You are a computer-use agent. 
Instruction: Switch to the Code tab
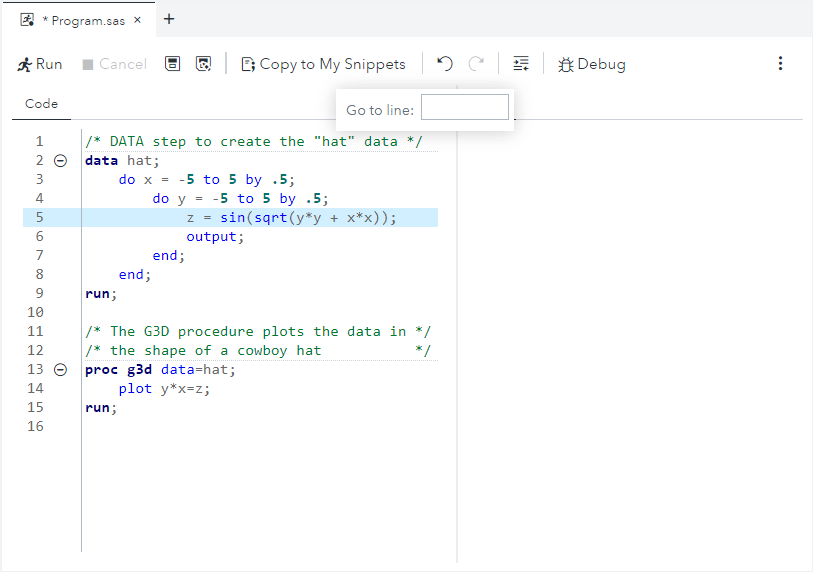41,104
